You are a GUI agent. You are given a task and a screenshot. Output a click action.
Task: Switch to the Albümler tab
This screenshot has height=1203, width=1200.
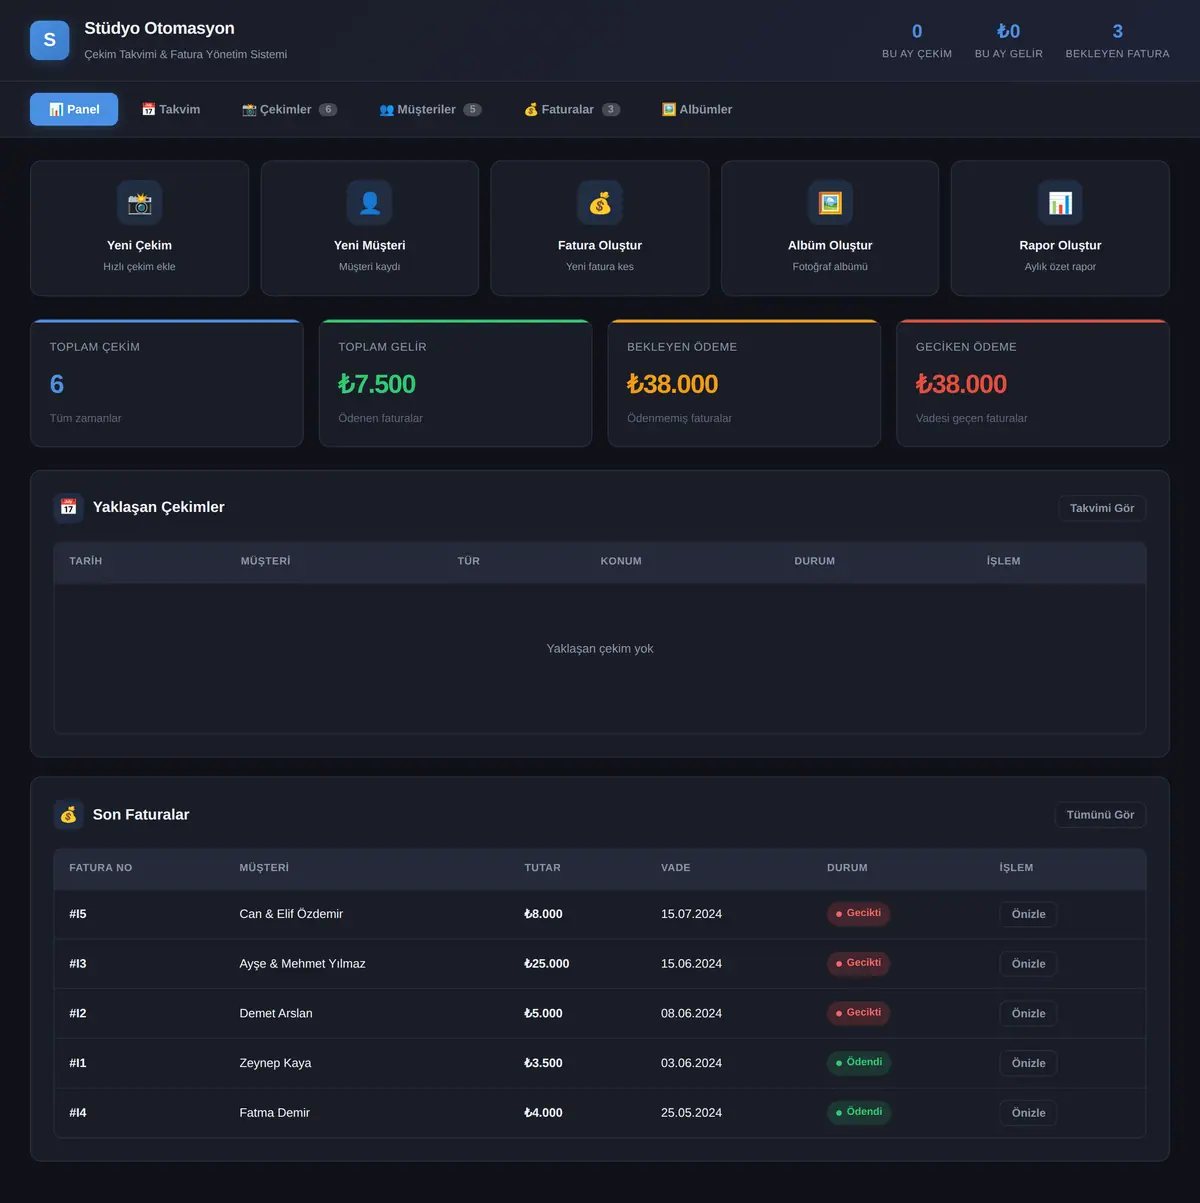click(x=697, y=109)
